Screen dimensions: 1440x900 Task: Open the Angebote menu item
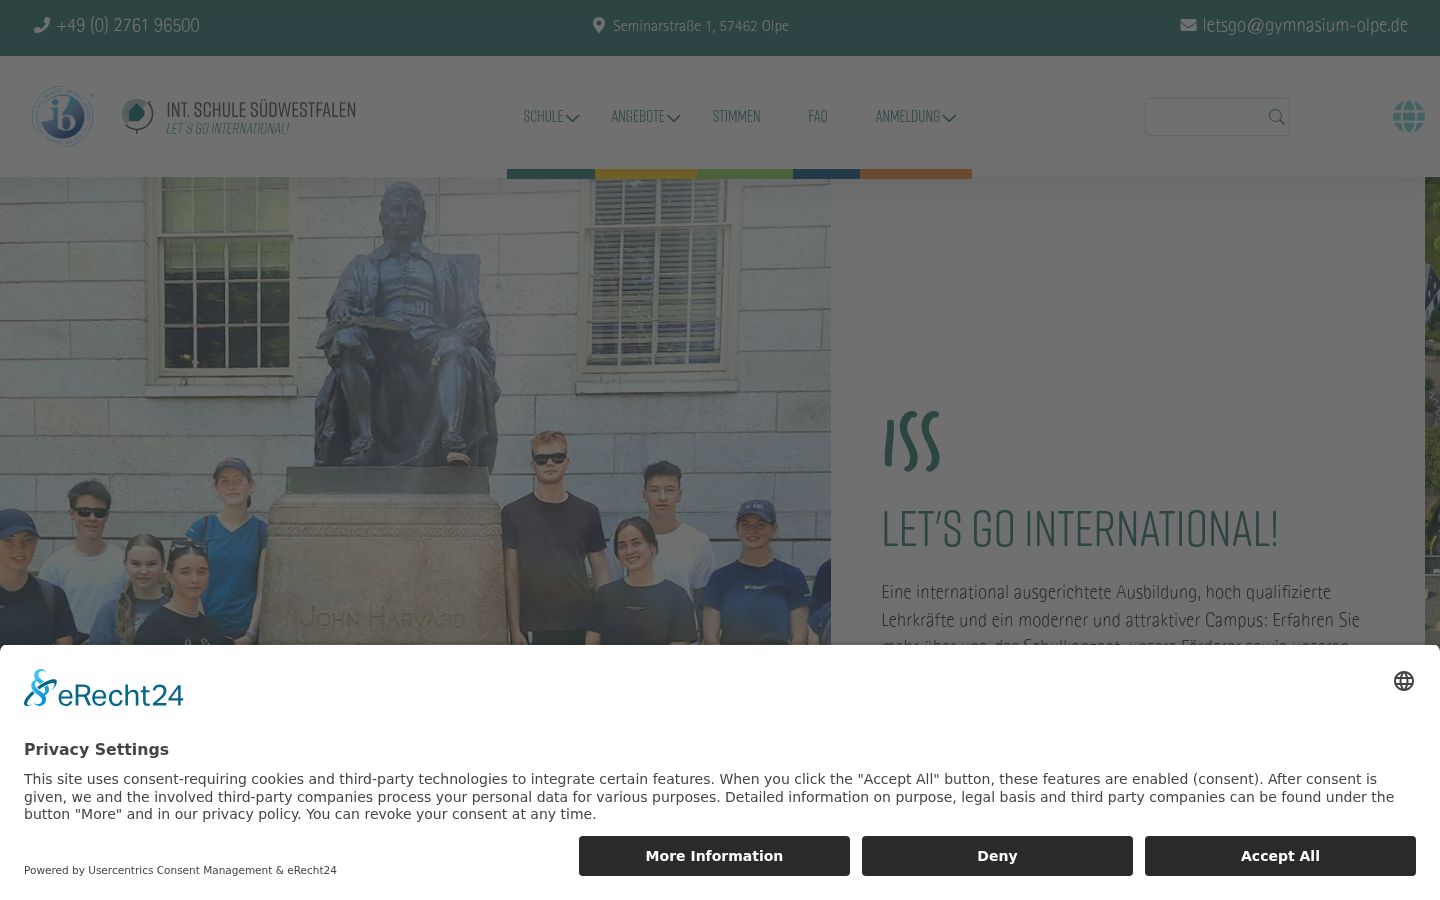point(638,116)
